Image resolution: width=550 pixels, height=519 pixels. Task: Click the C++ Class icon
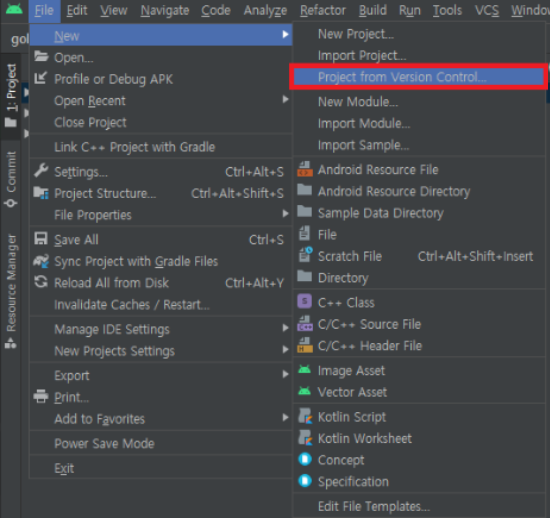304,302
